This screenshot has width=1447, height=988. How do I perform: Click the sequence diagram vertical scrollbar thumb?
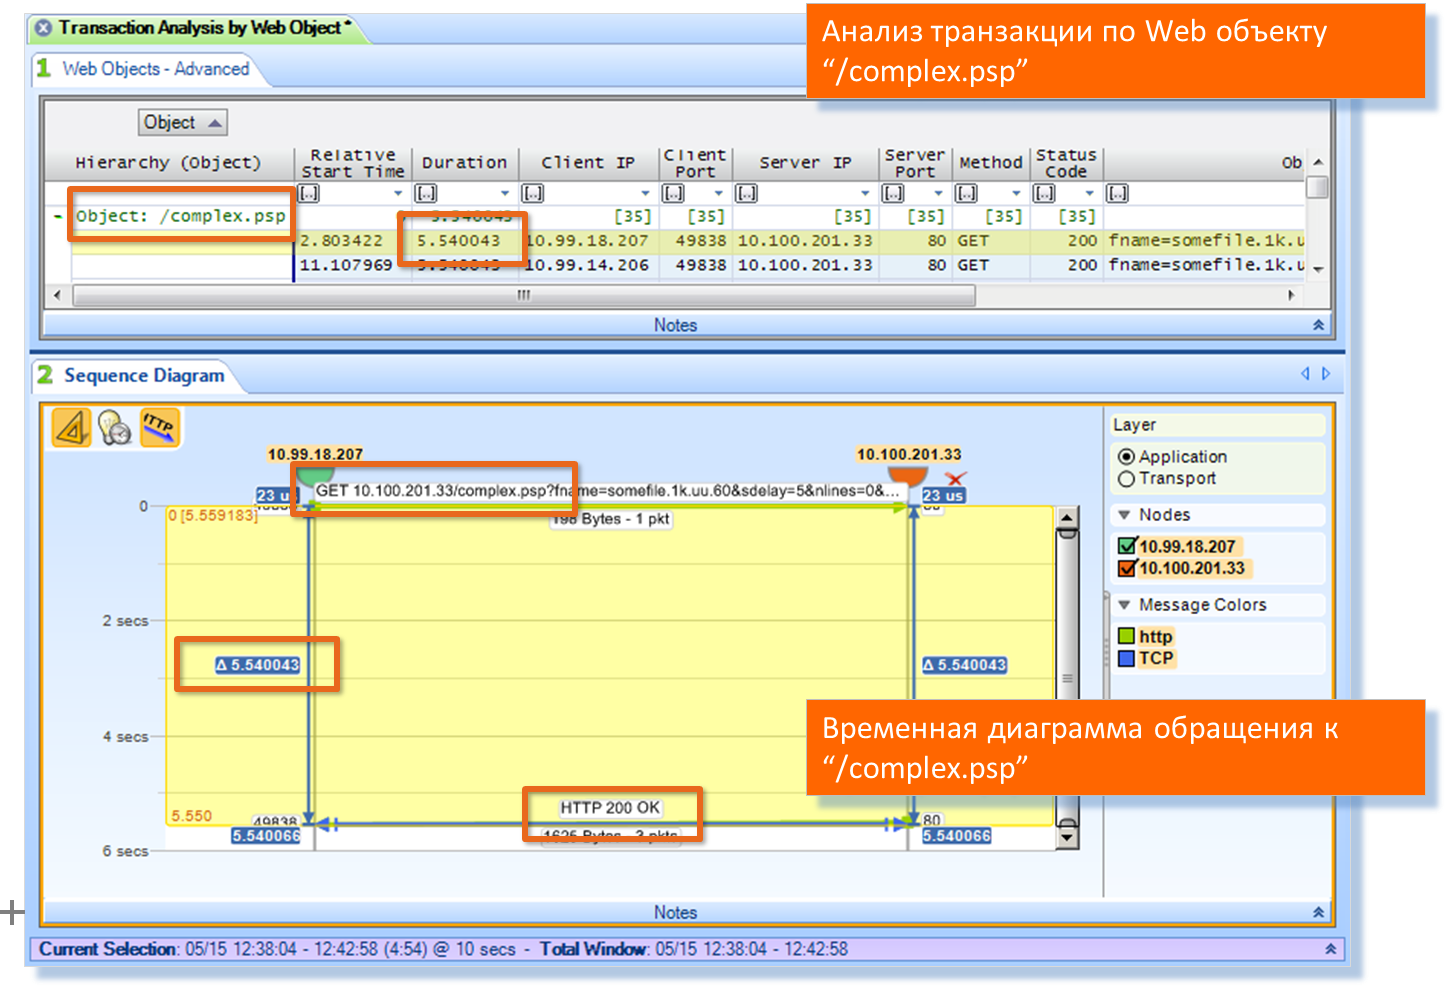click(1067, 679)
